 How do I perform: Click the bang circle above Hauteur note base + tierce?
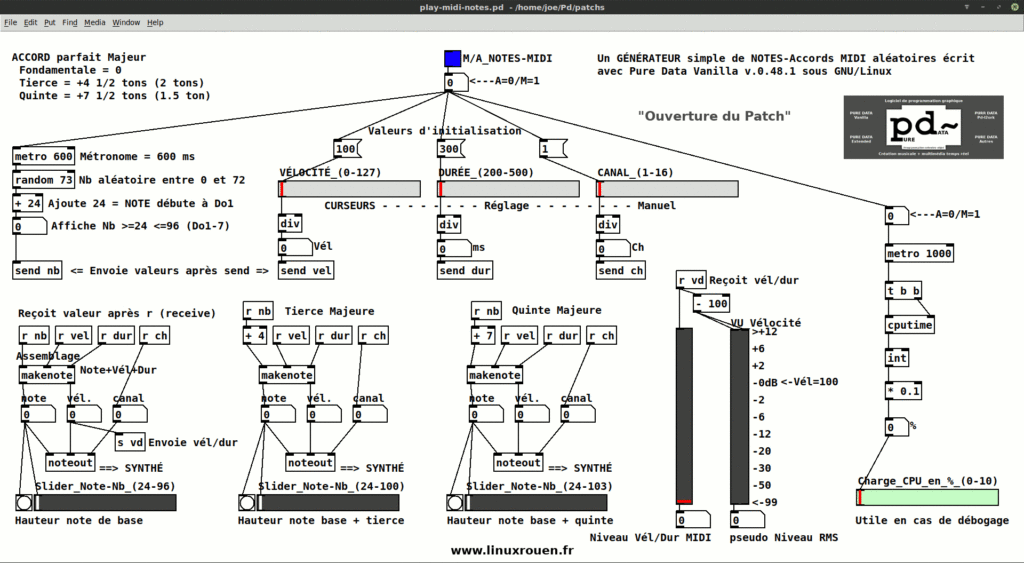(x=247, y=502)
